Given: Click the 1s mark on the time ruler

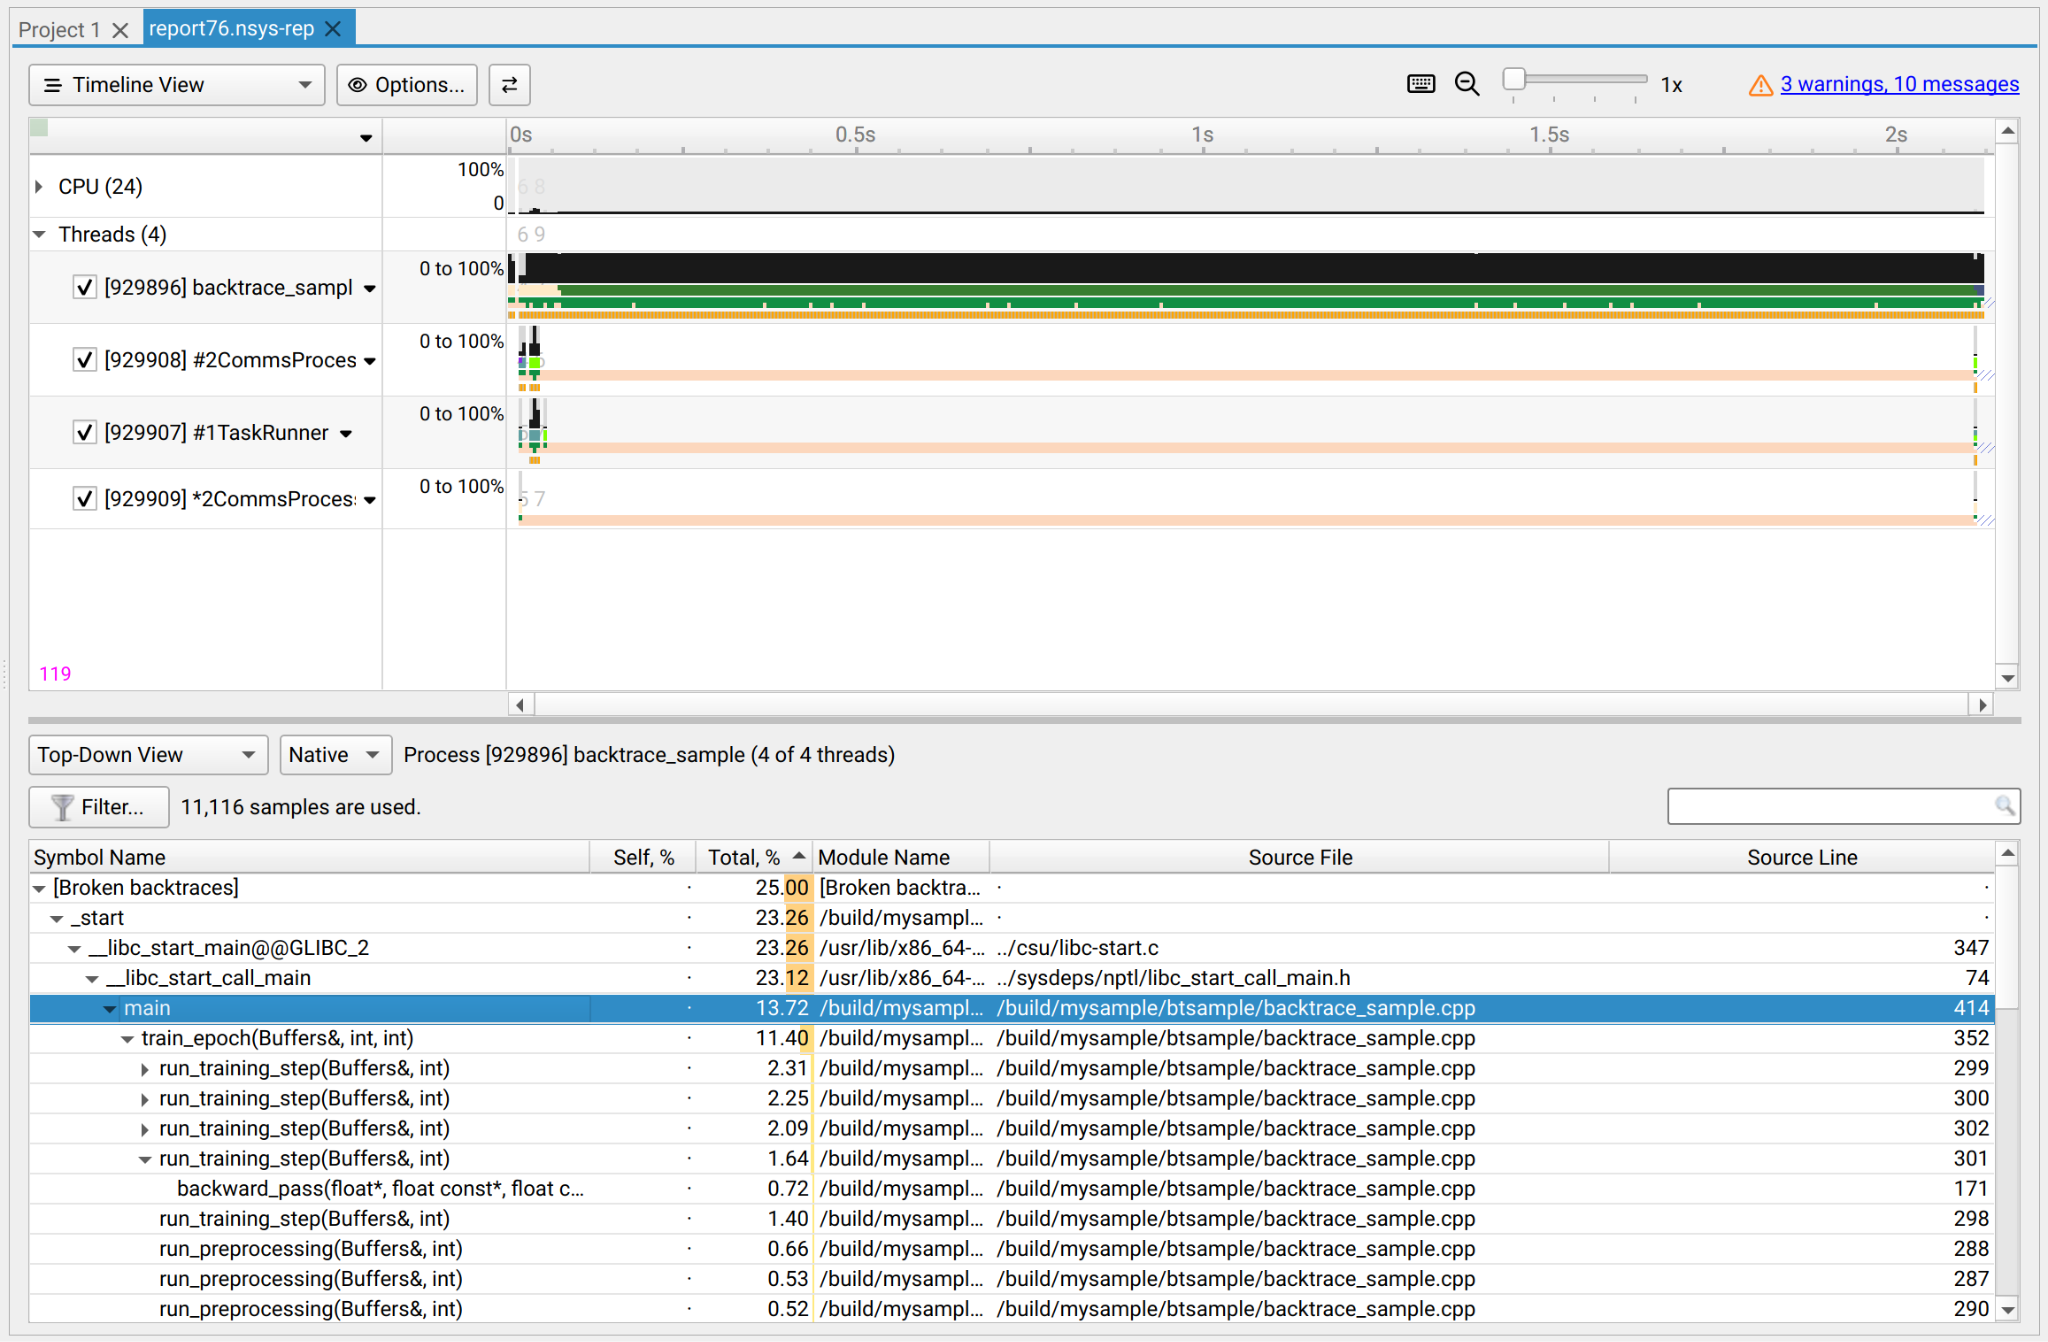Looking at the screenshot, I should point(1202,134).
